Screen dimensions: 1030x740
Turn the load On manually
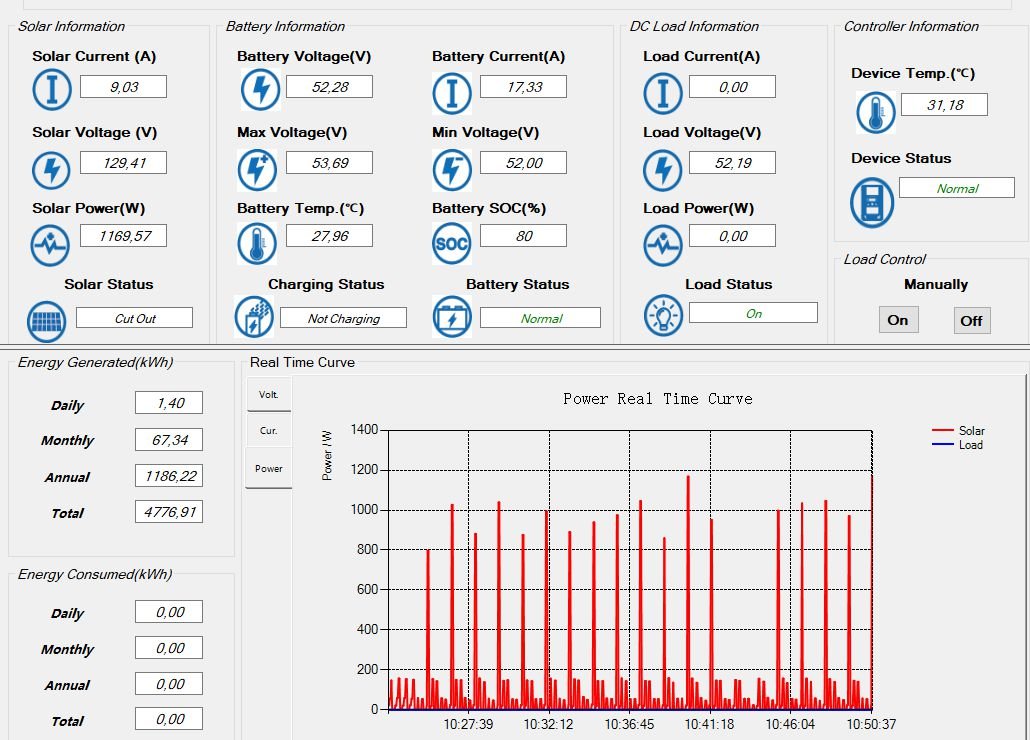pyautogui.click(x=898, y=320)
